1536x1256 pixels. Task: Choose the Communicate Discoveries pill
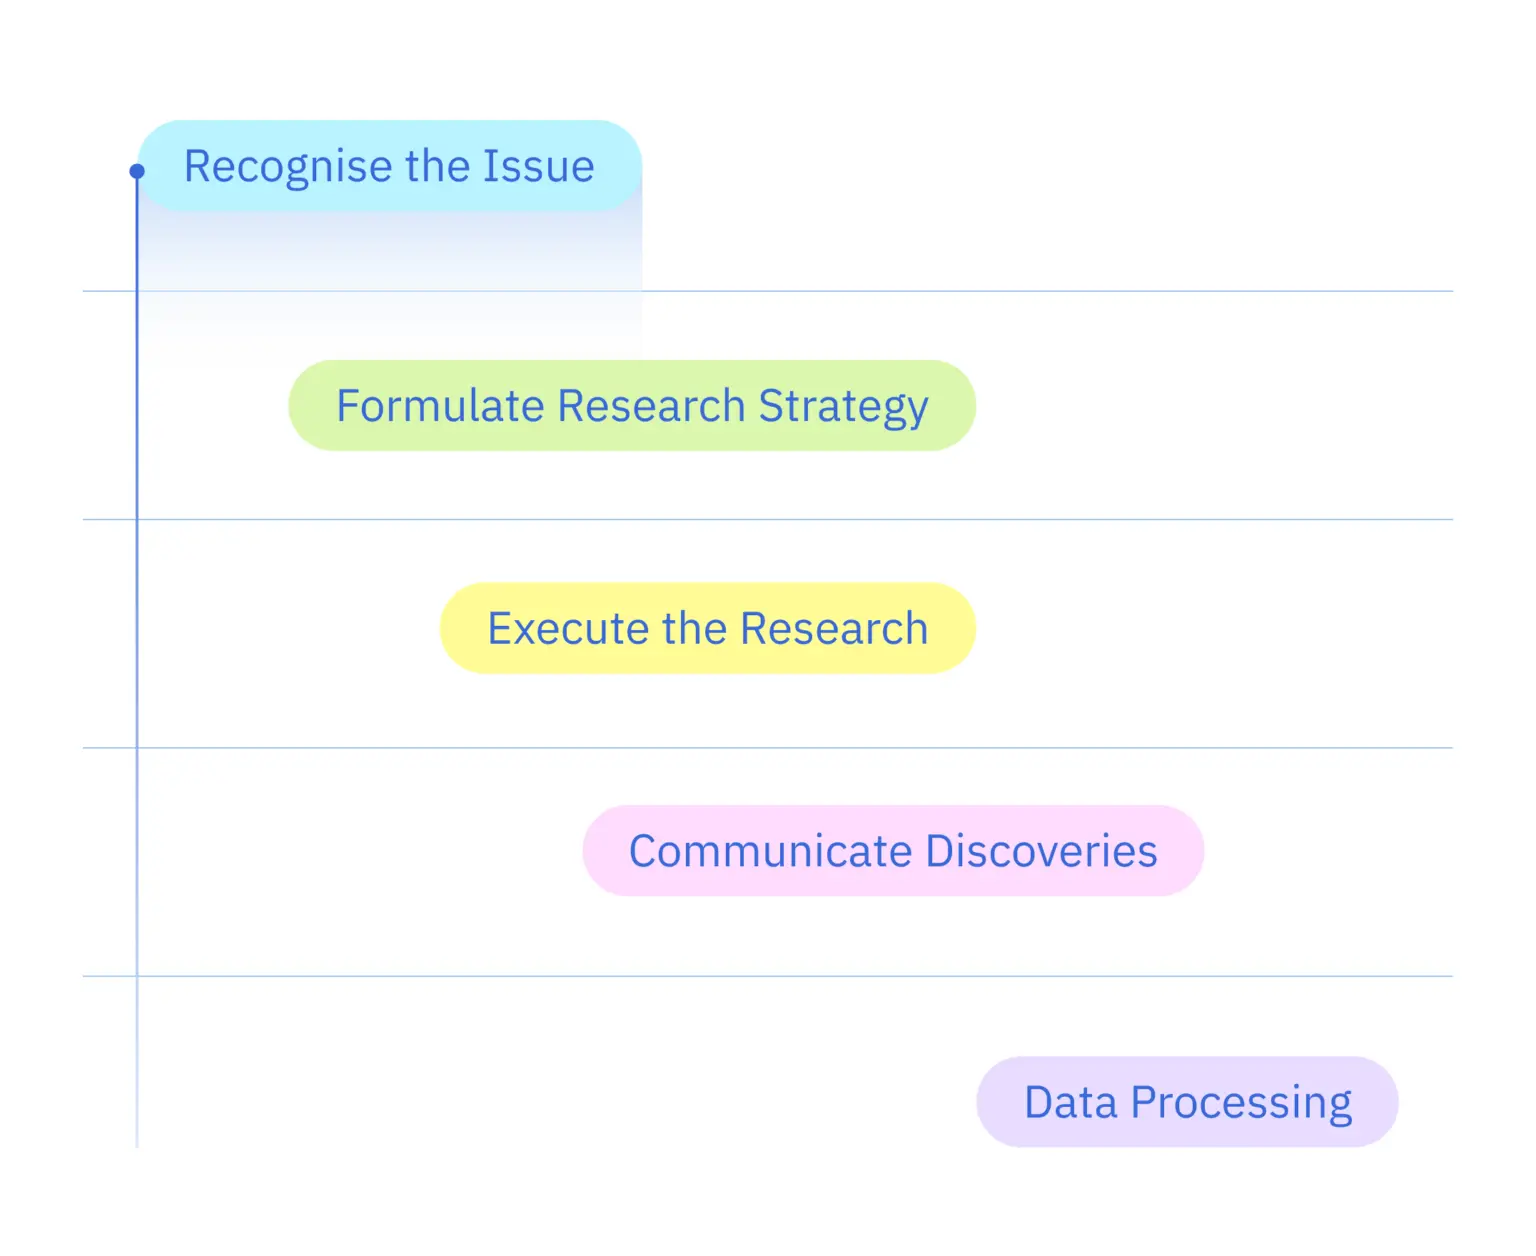point(893,851)
